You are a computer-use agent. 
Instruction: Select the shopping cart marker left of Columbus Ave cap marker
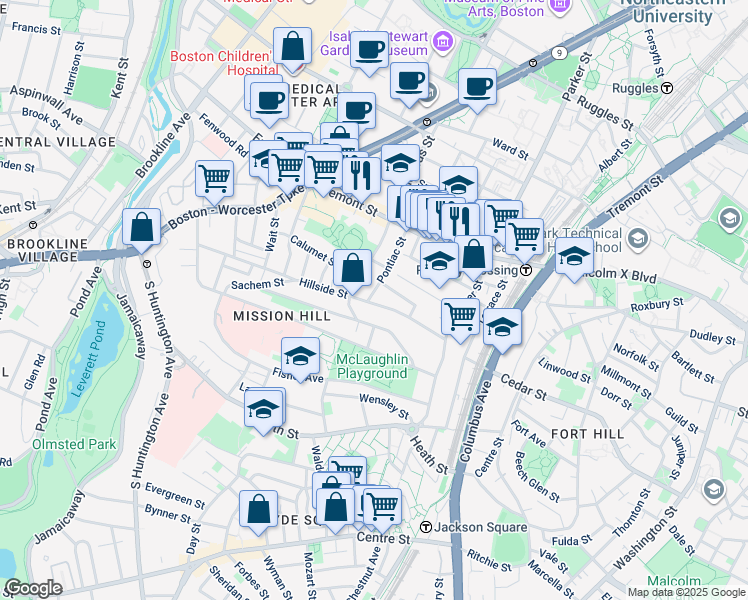(x=460, y=320)
